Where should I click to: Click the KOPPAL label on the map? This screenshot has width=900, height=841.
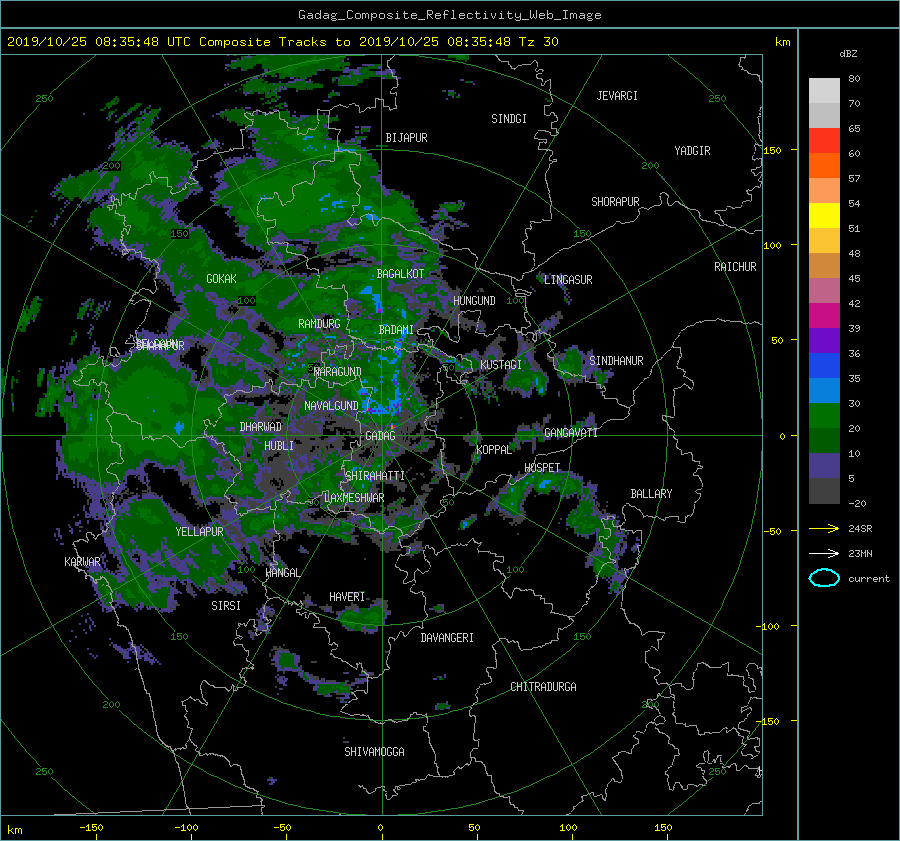[x=494, y=450]
